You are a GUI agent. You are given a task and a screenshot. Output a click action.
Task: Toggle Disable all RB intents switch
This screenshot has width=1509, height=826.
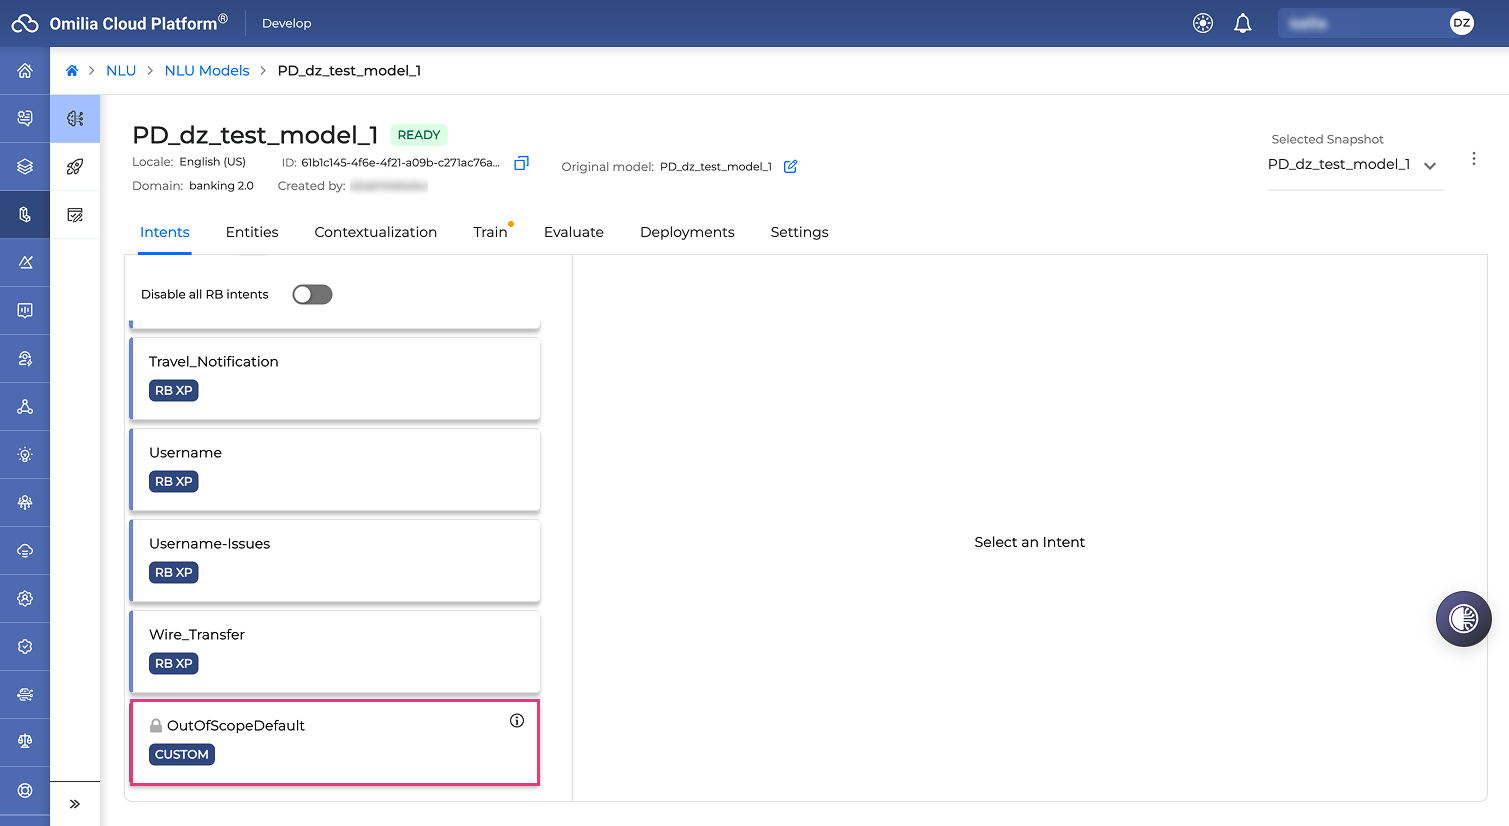(312, 294)
